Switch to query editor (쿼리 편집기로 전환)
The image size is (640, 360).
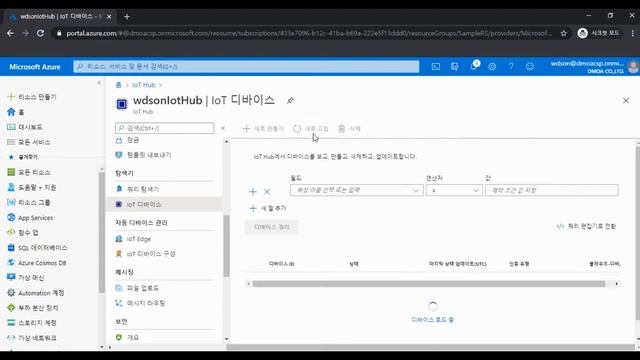(587, 226)
